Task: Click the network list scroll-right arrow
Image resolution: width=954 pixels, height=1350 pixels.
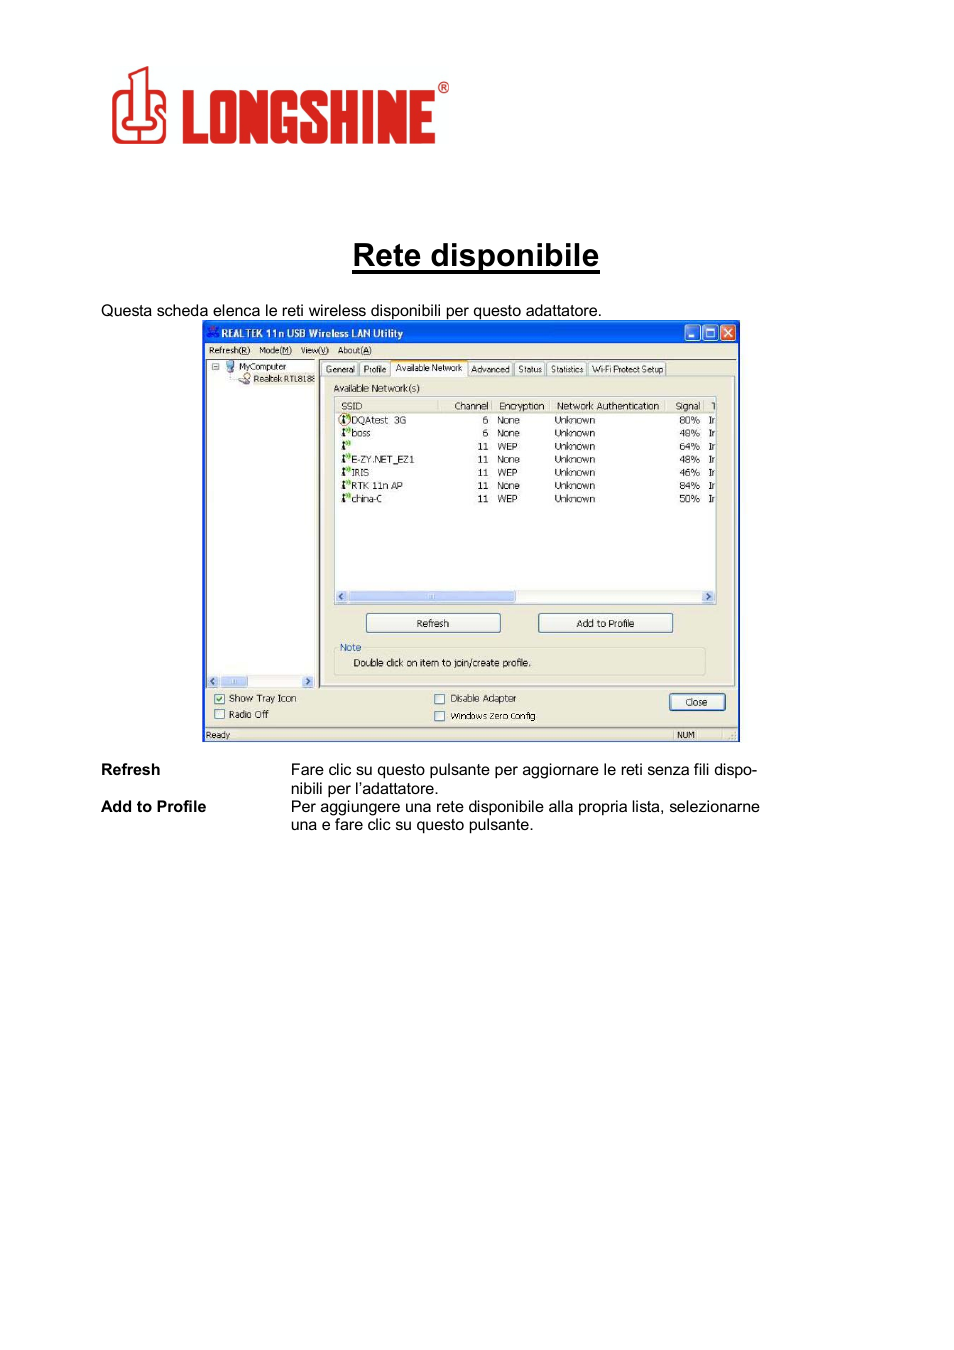Action: pyautogui.click(x=708, y=597)
